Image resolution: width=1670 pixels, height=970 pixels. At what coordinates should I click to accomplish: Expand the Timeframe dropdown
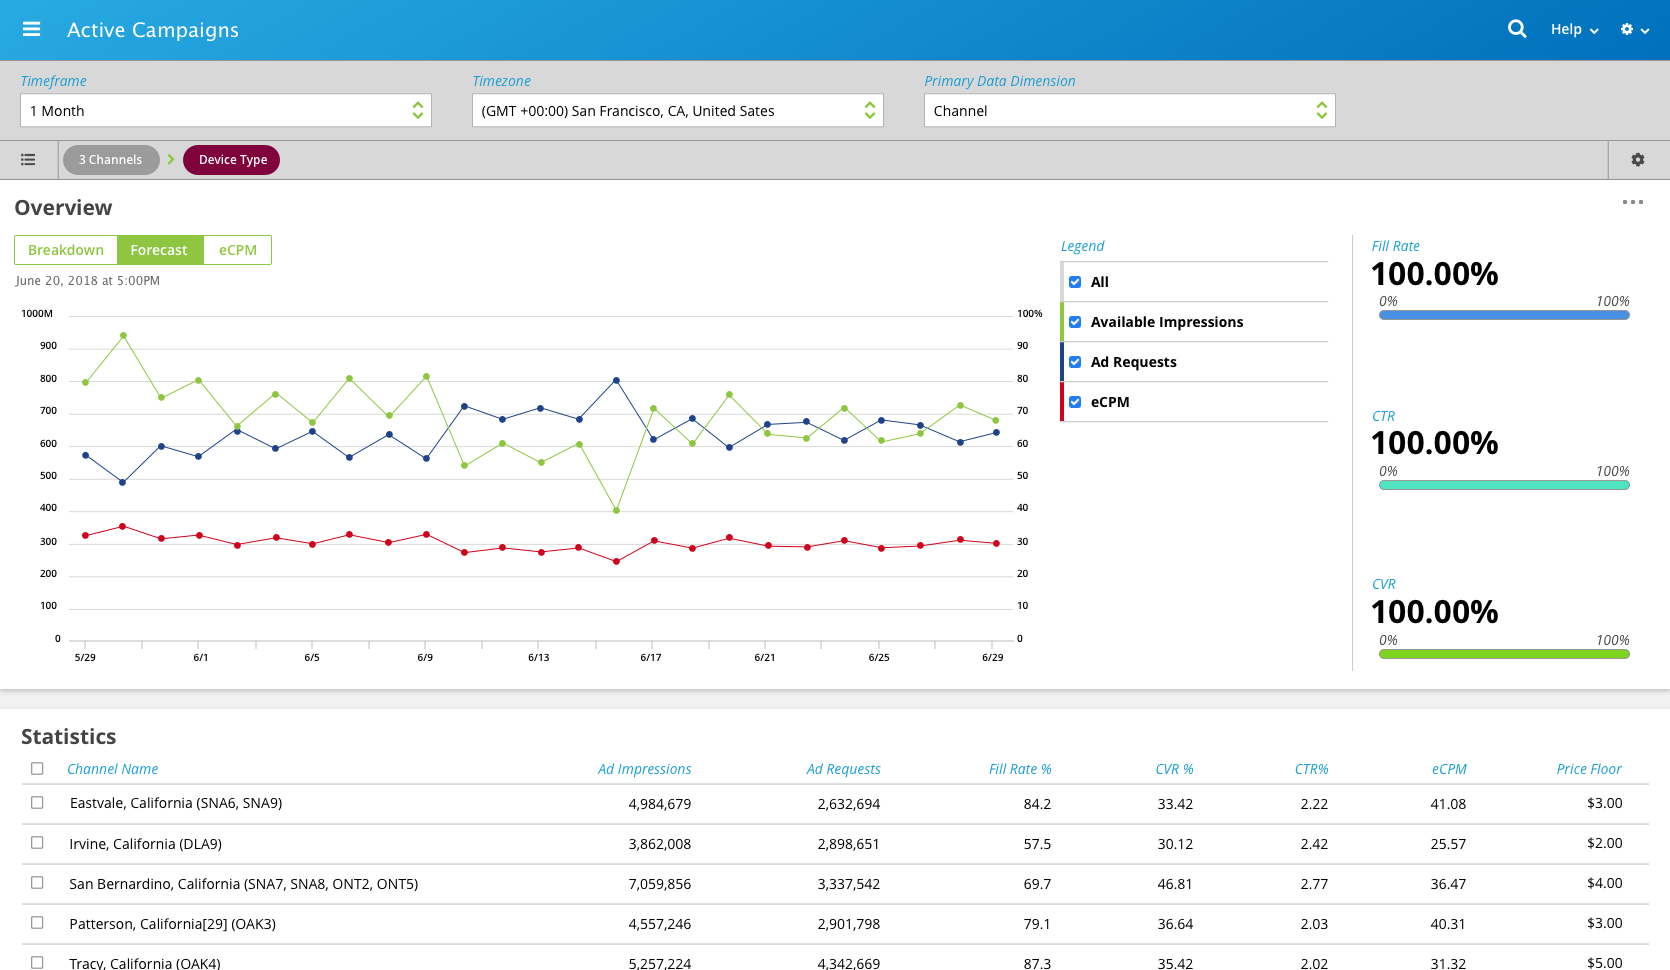tap(225, 111)
